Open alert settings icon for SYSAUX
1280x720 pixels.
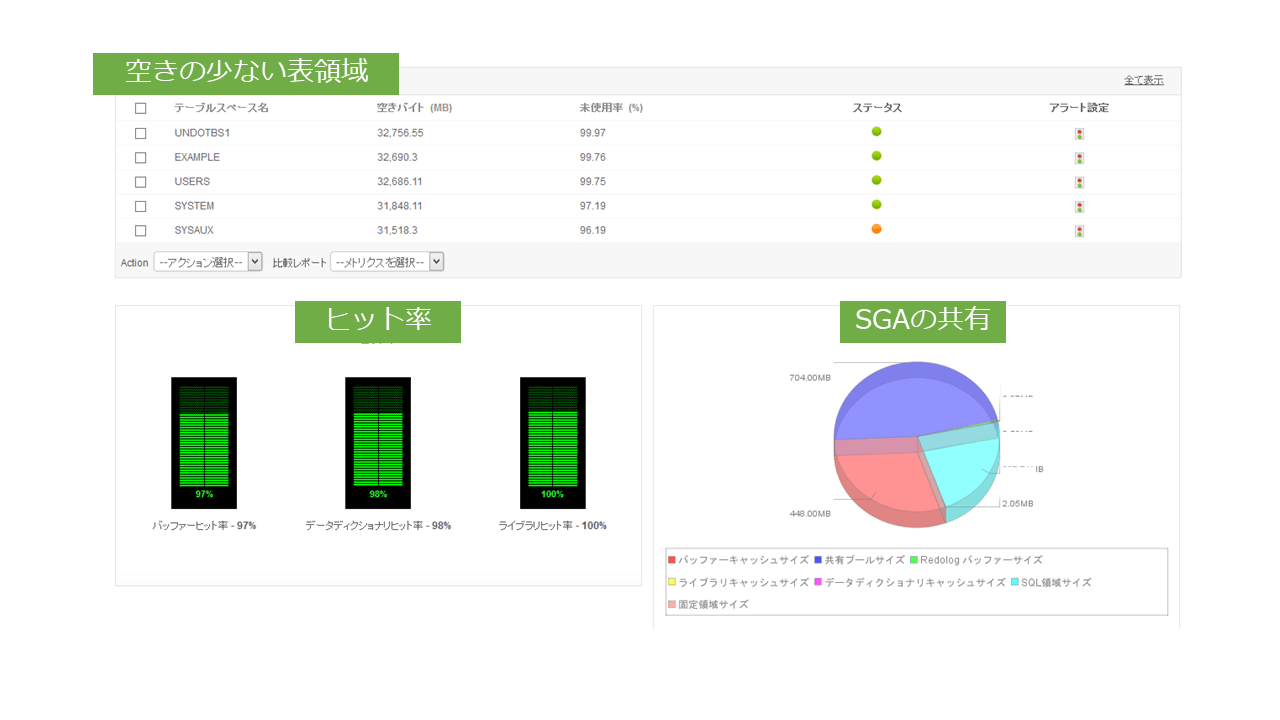tap(1079, 231)
